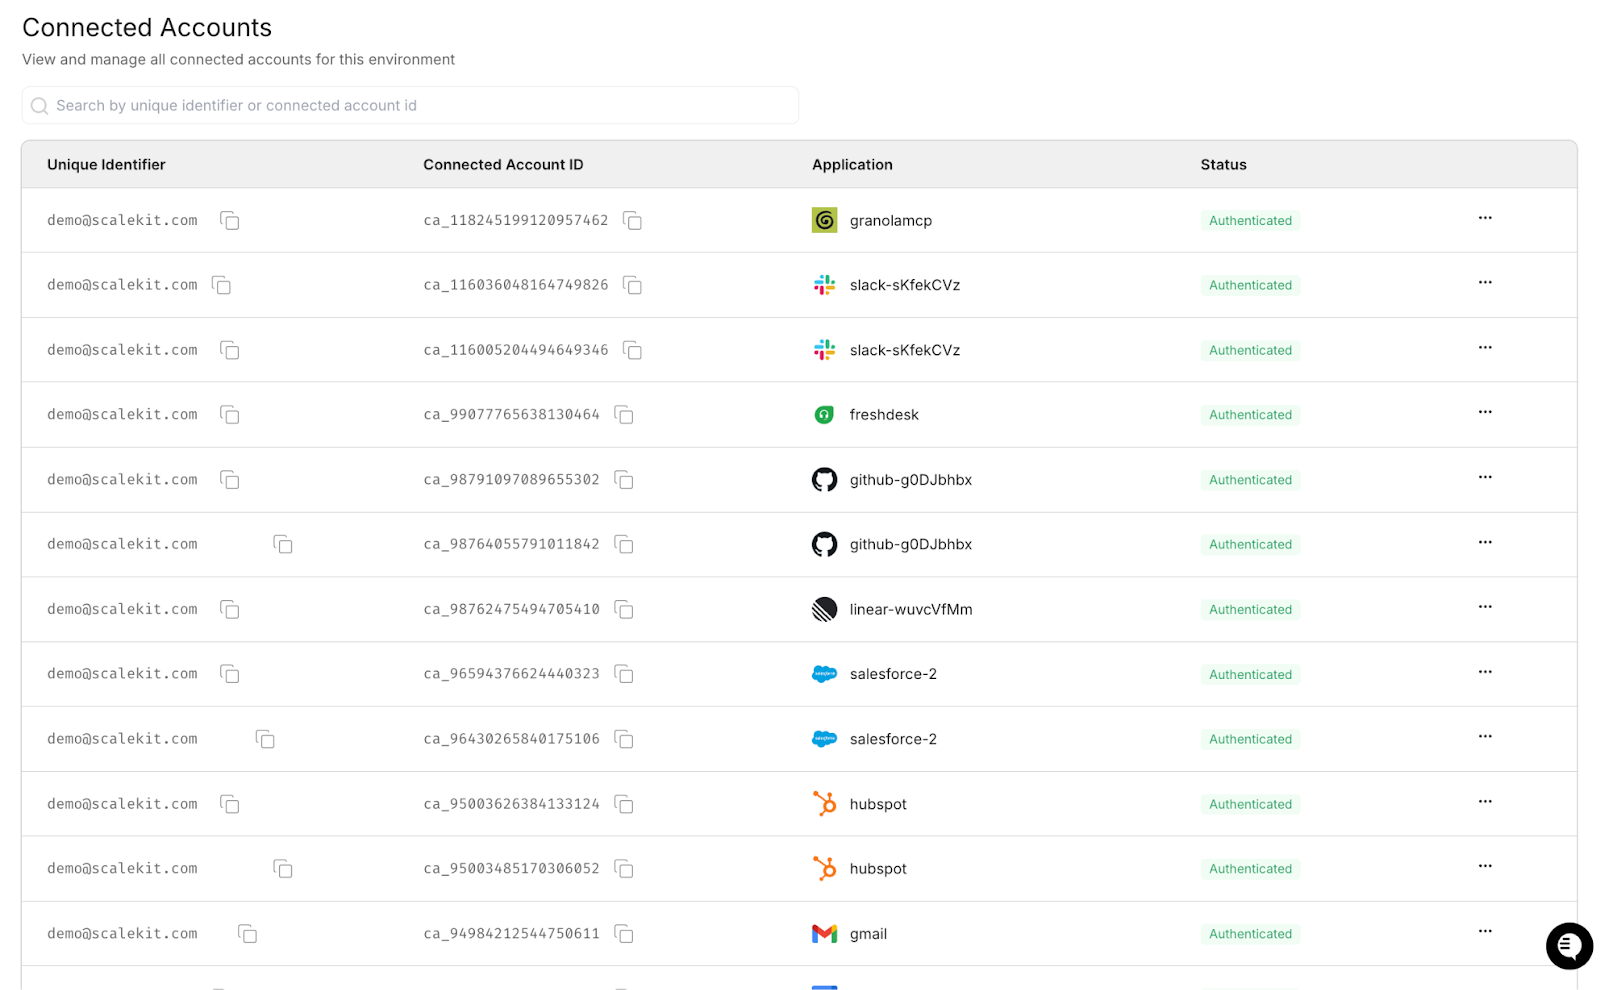Select the granolamcp application name

[x=891, y=221]
